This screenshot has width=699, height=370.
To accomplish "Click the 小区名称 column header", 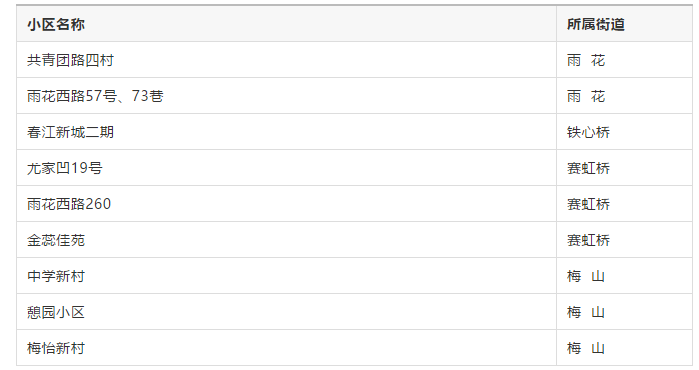I will pyautogui.click(x=286, y=24).
